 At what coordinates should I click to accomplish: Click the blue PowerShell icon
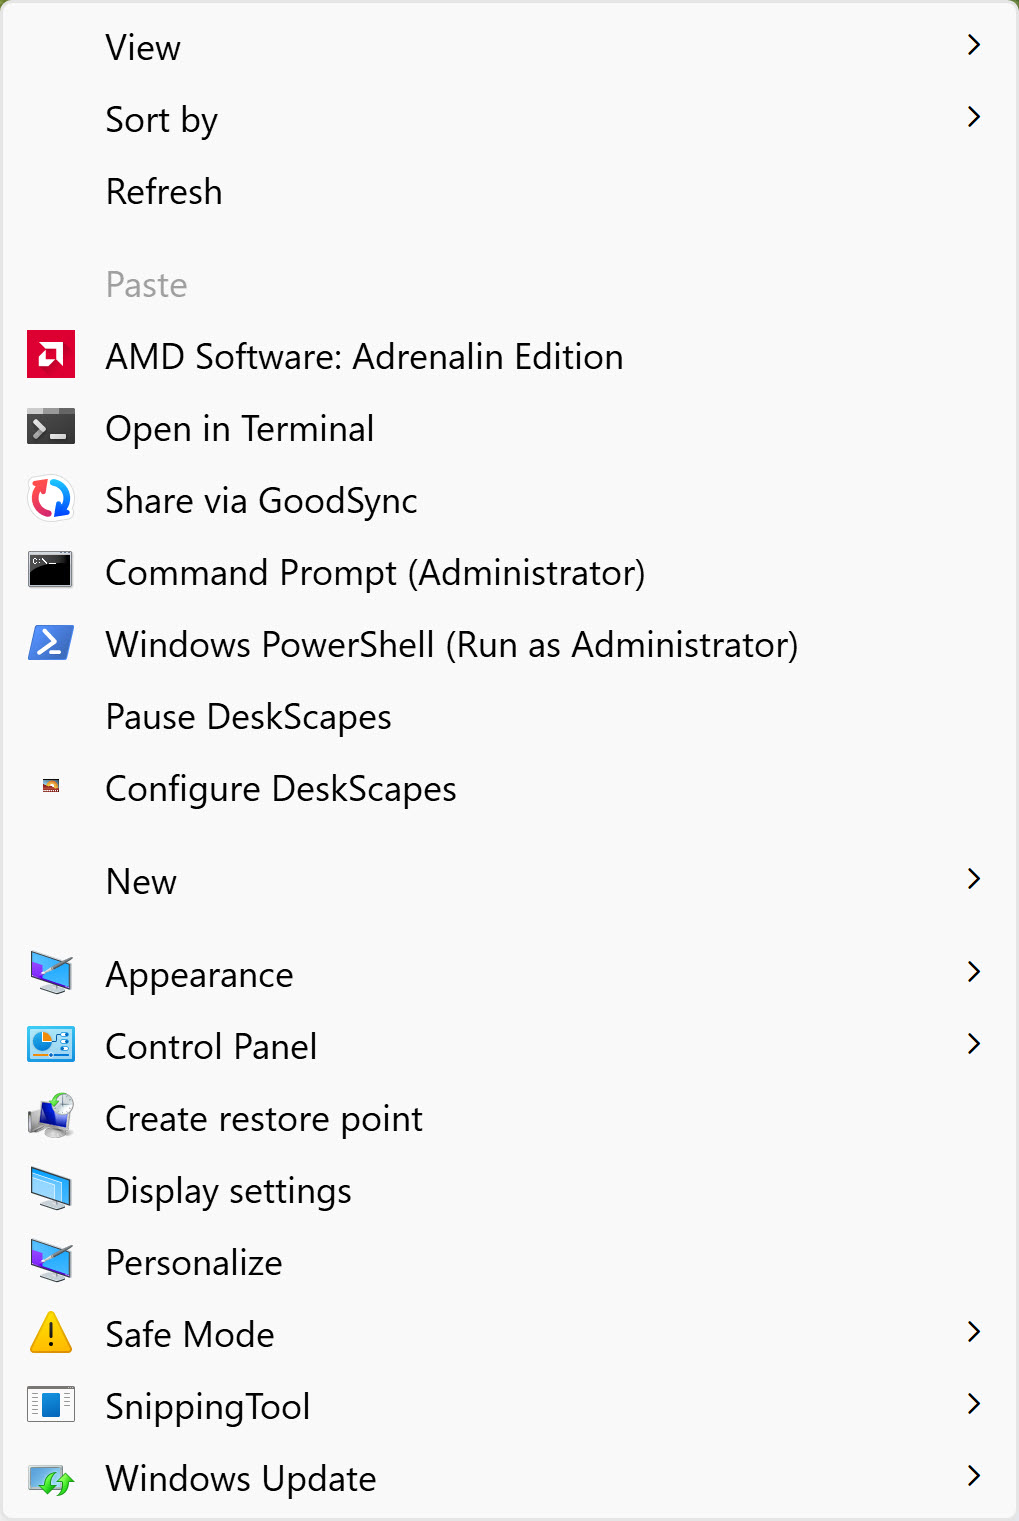coord(51,643)
